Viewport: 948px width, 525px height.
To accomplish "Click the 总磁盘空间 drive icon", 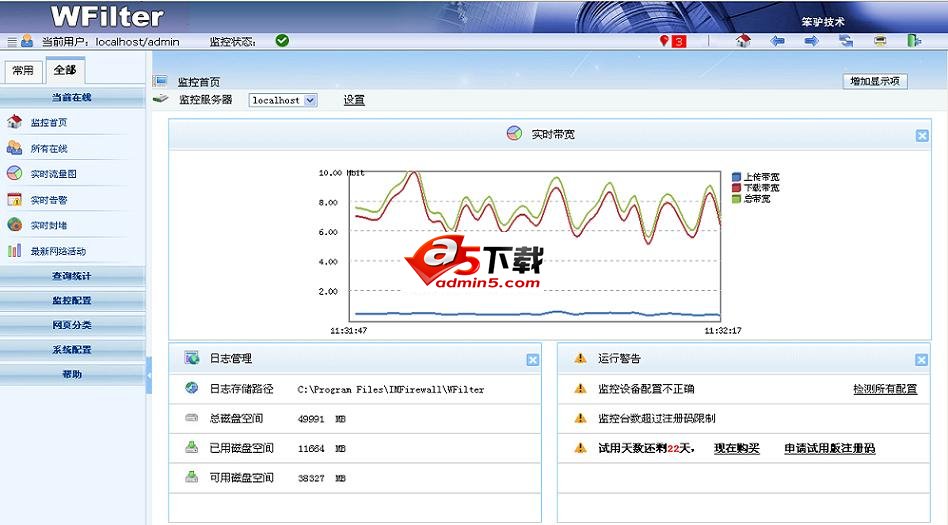I will [x=192, y=417].
